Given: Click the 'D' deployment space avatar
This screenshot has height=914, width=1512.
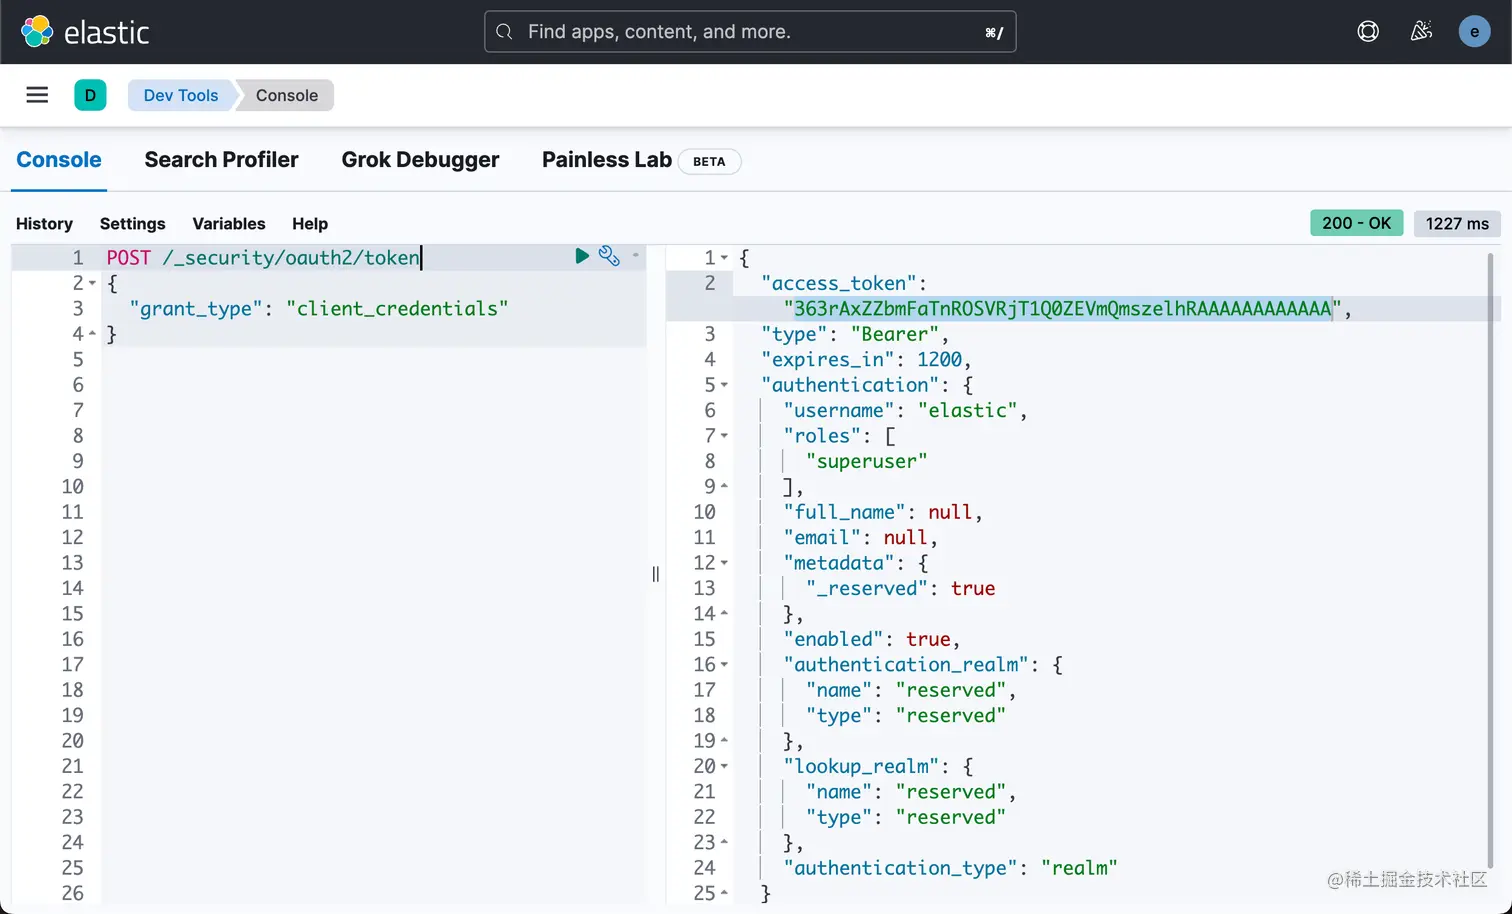Looking at the screenshot, I should pos(90,94).
